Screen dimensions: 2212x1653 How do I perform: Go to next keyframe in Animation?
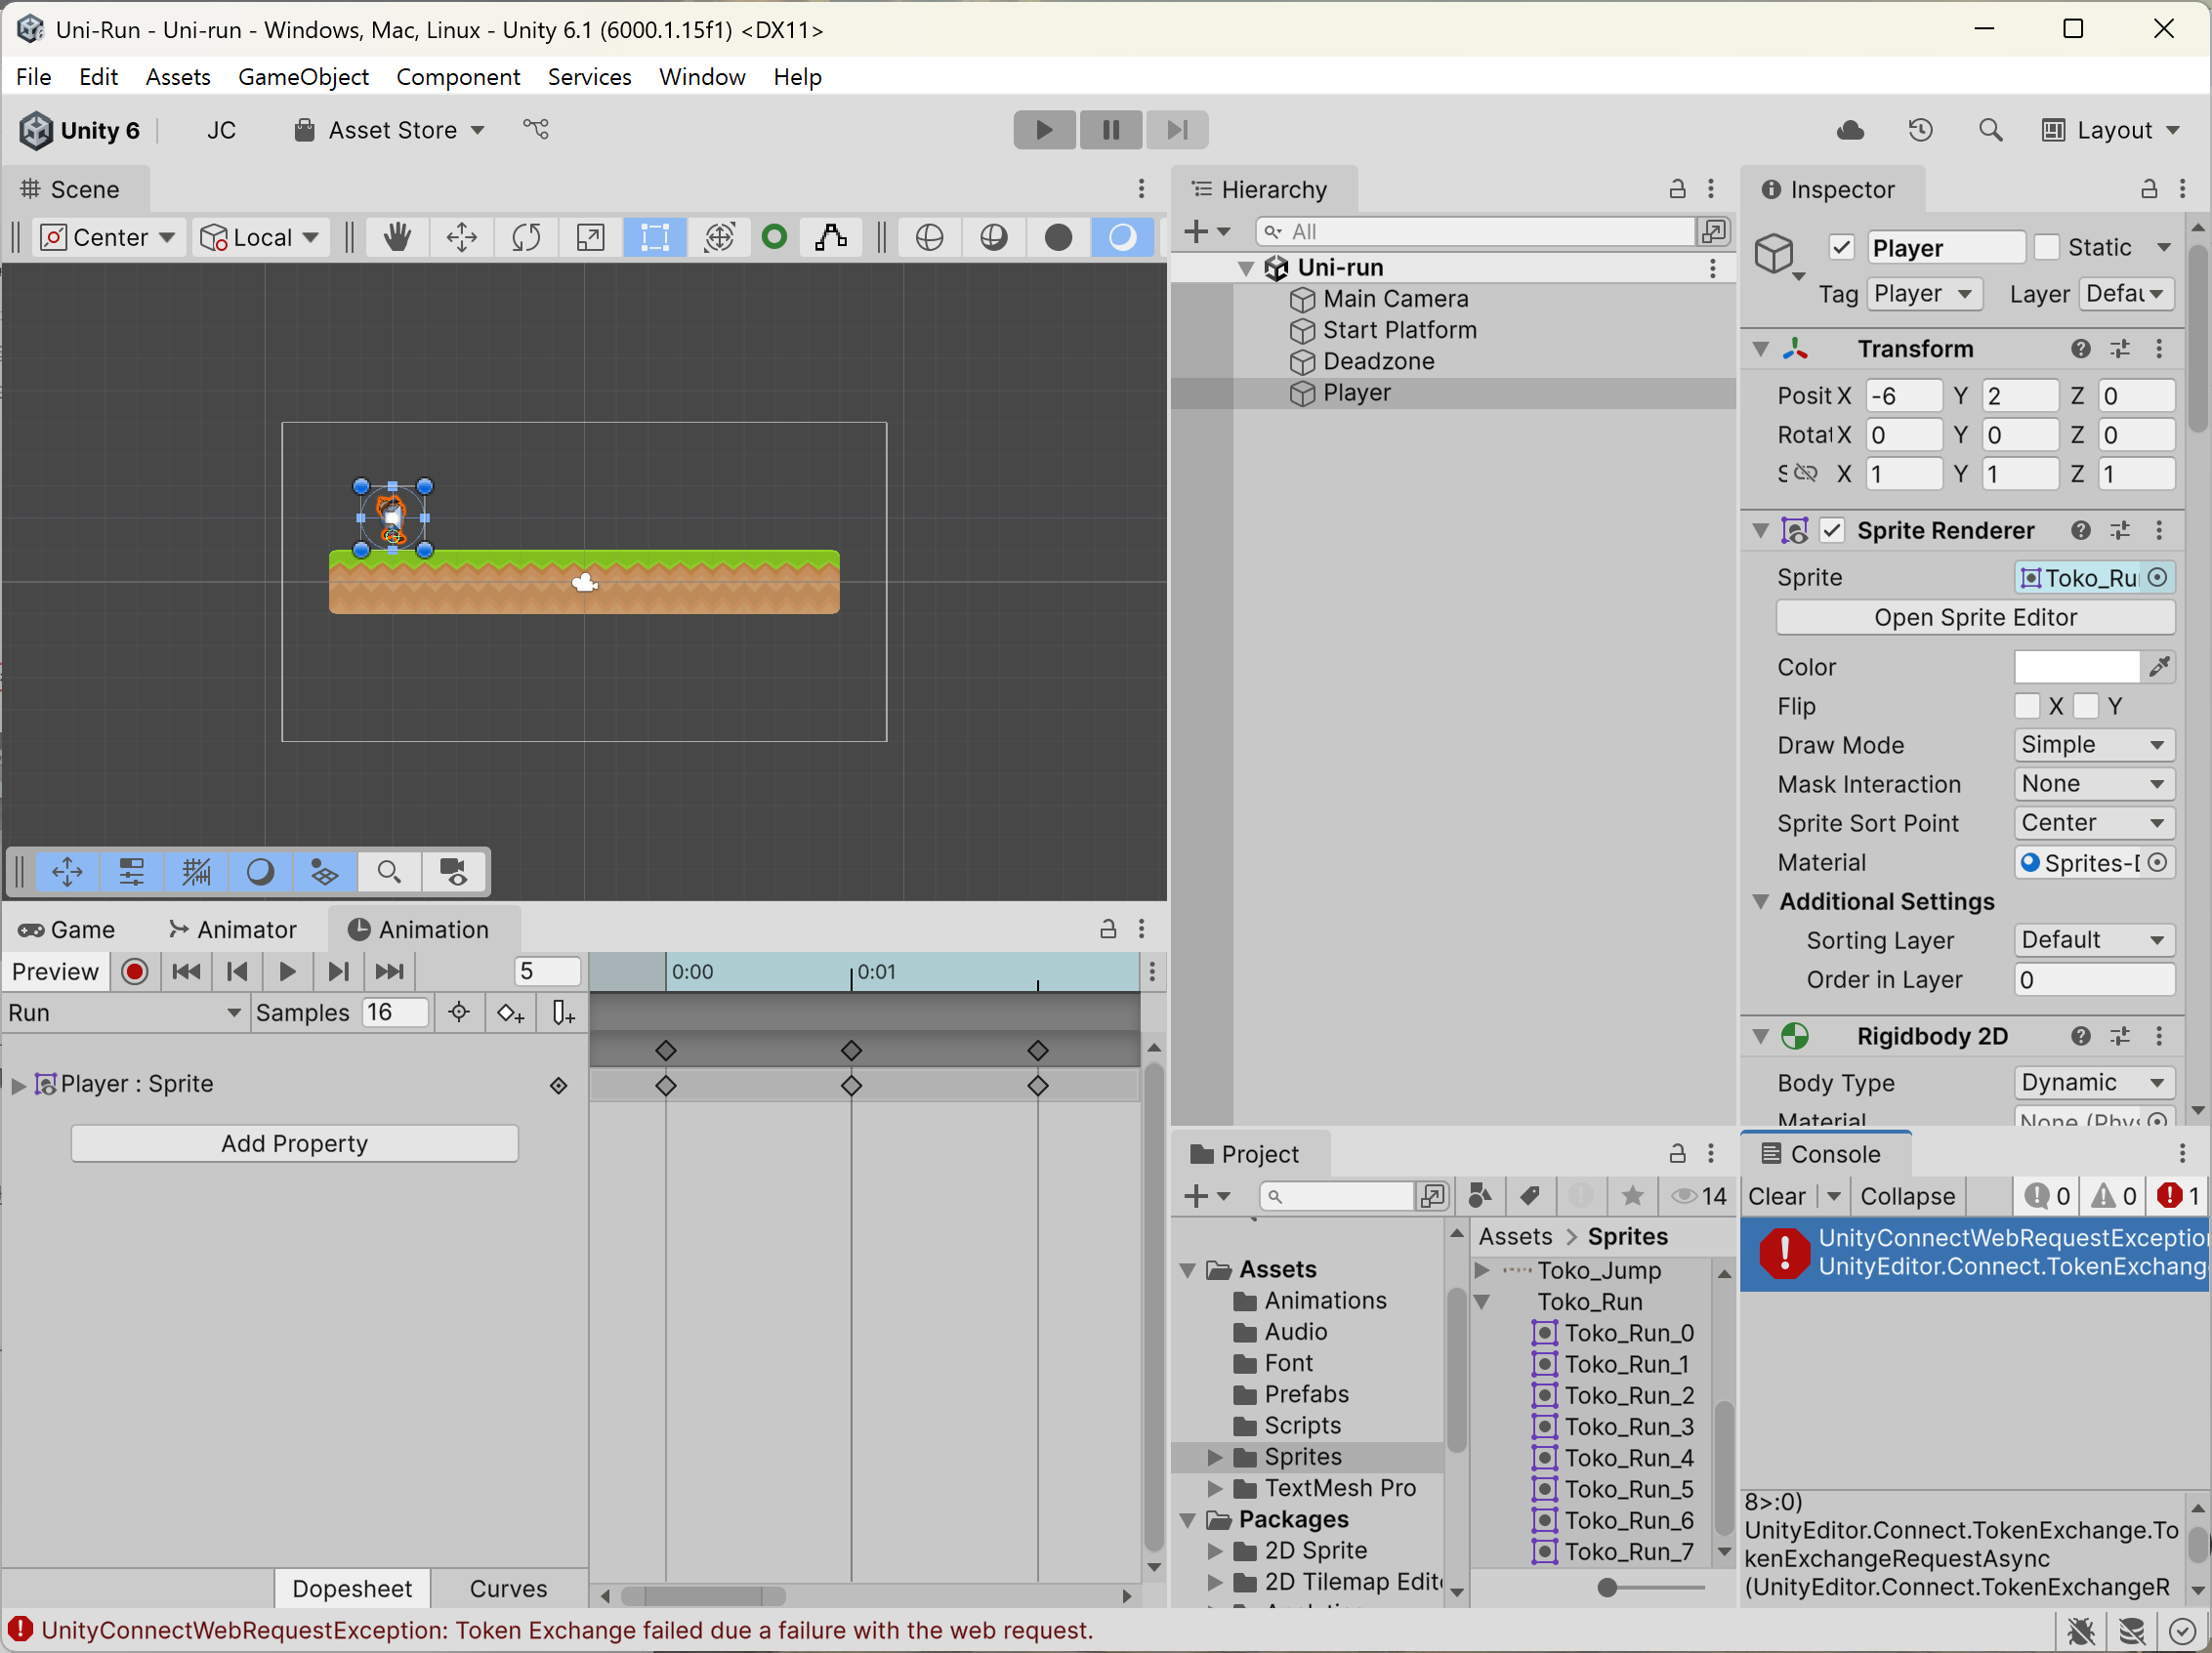point(338,971)
